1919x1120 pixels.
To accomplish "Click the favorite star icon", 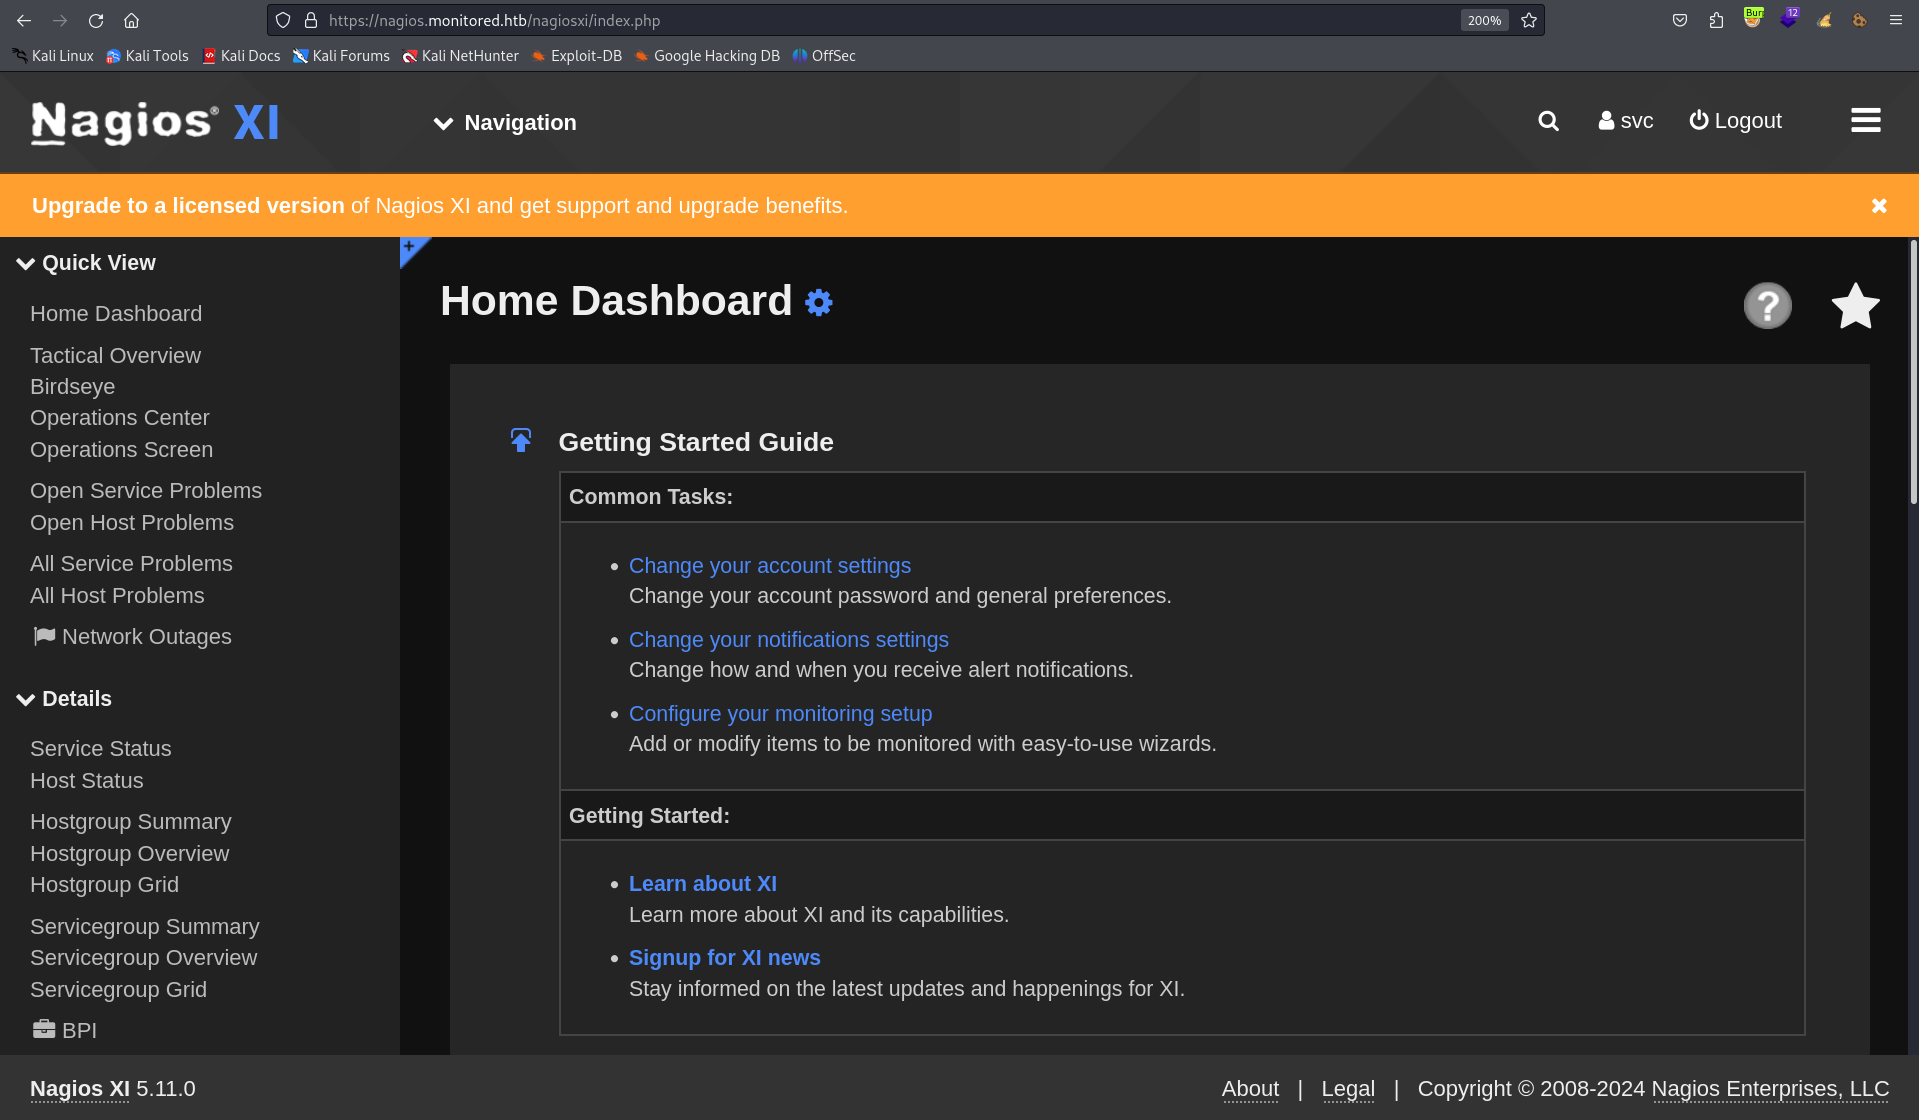I will pyautogui.click(x=1855, y=305).
